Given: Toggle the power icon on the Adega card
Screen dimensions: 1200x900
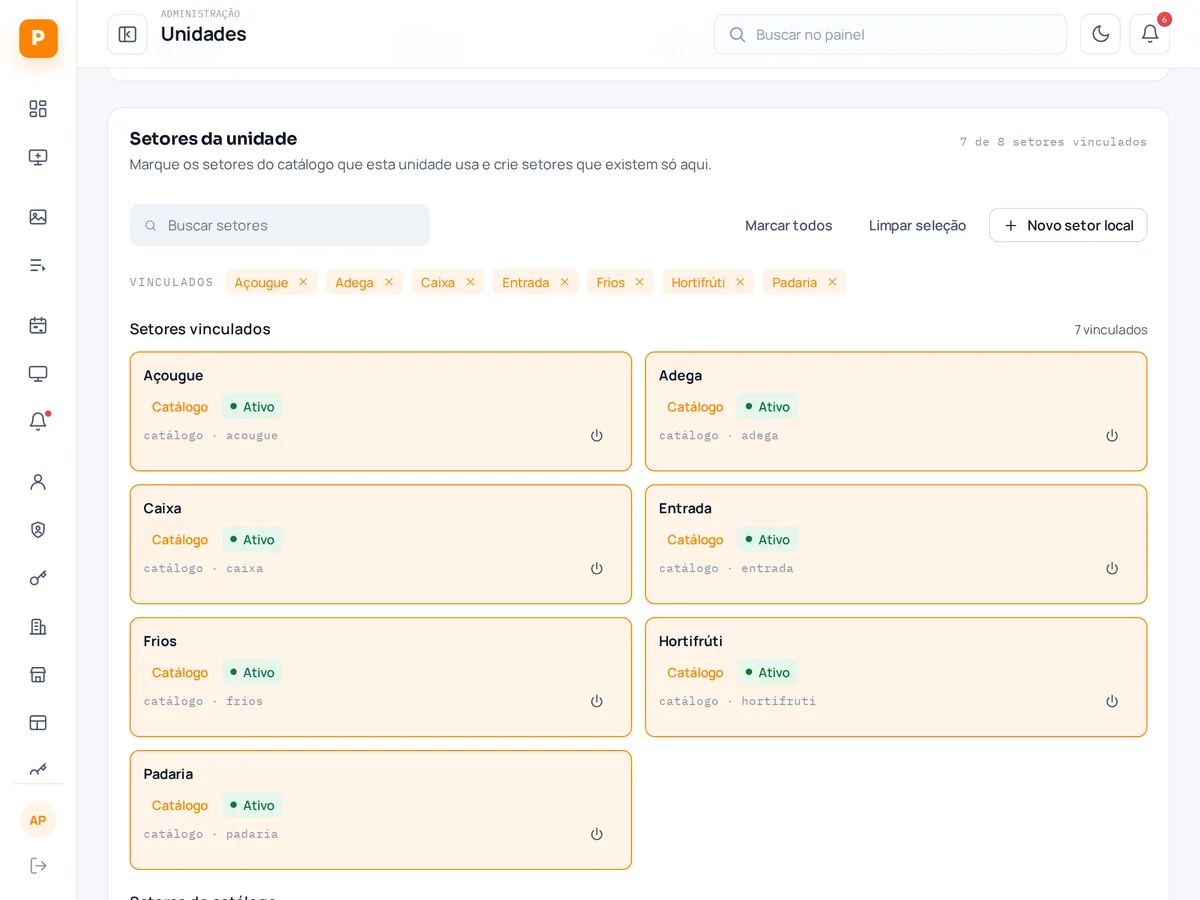Looking at the screenshot, I should (x=1112, y=436).
